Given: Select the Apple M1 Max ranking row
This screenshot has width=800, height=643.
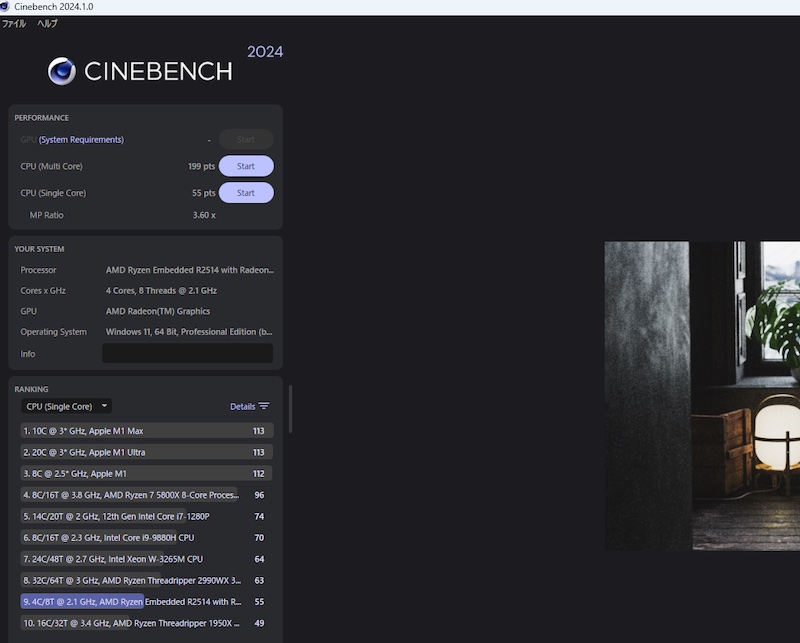Looking at the screenshot, I should 147,431.
